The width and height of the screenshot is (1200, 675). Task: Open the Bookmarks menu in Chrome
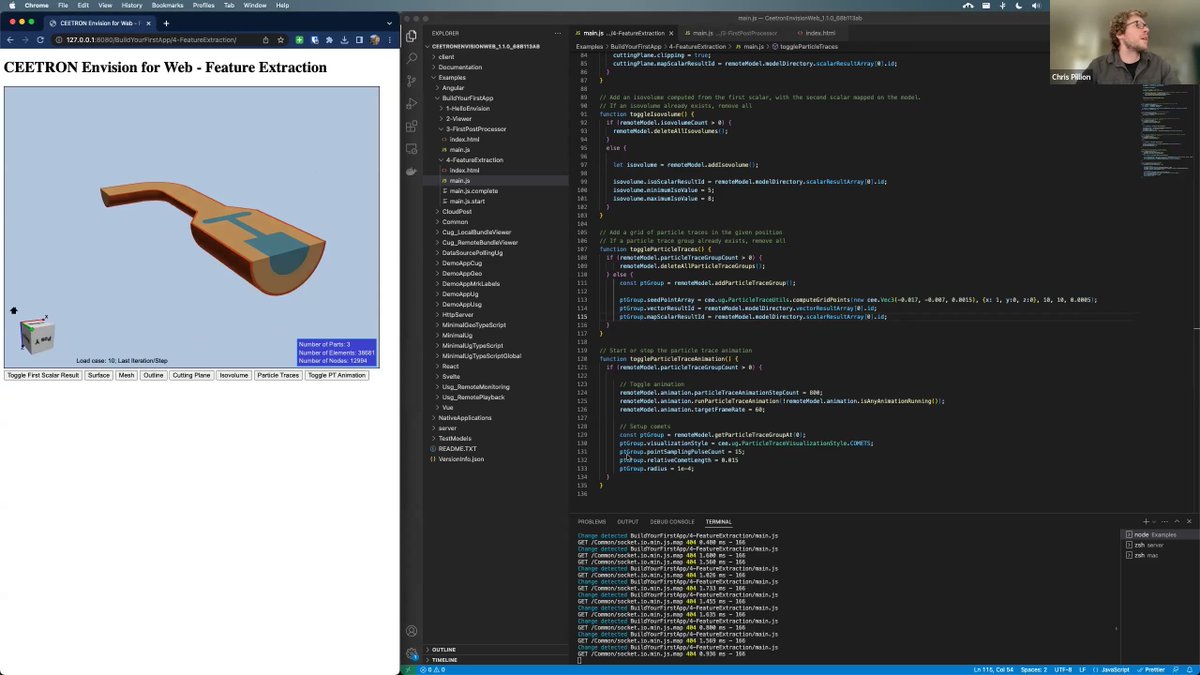point(167,5)
